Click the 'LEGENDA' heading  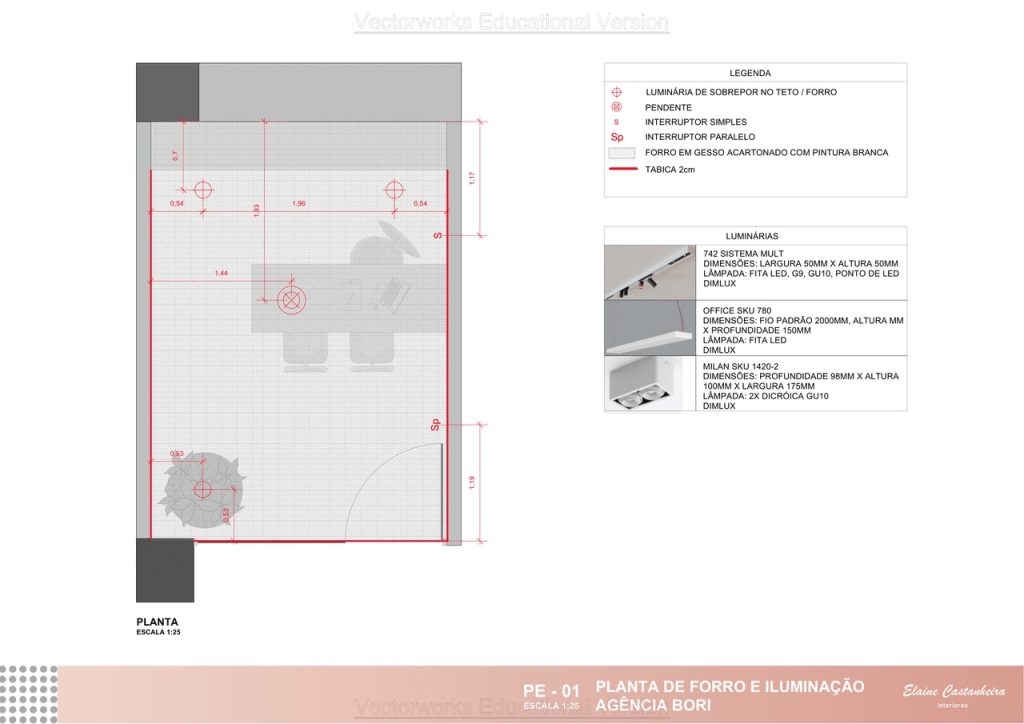pos(750,73)
